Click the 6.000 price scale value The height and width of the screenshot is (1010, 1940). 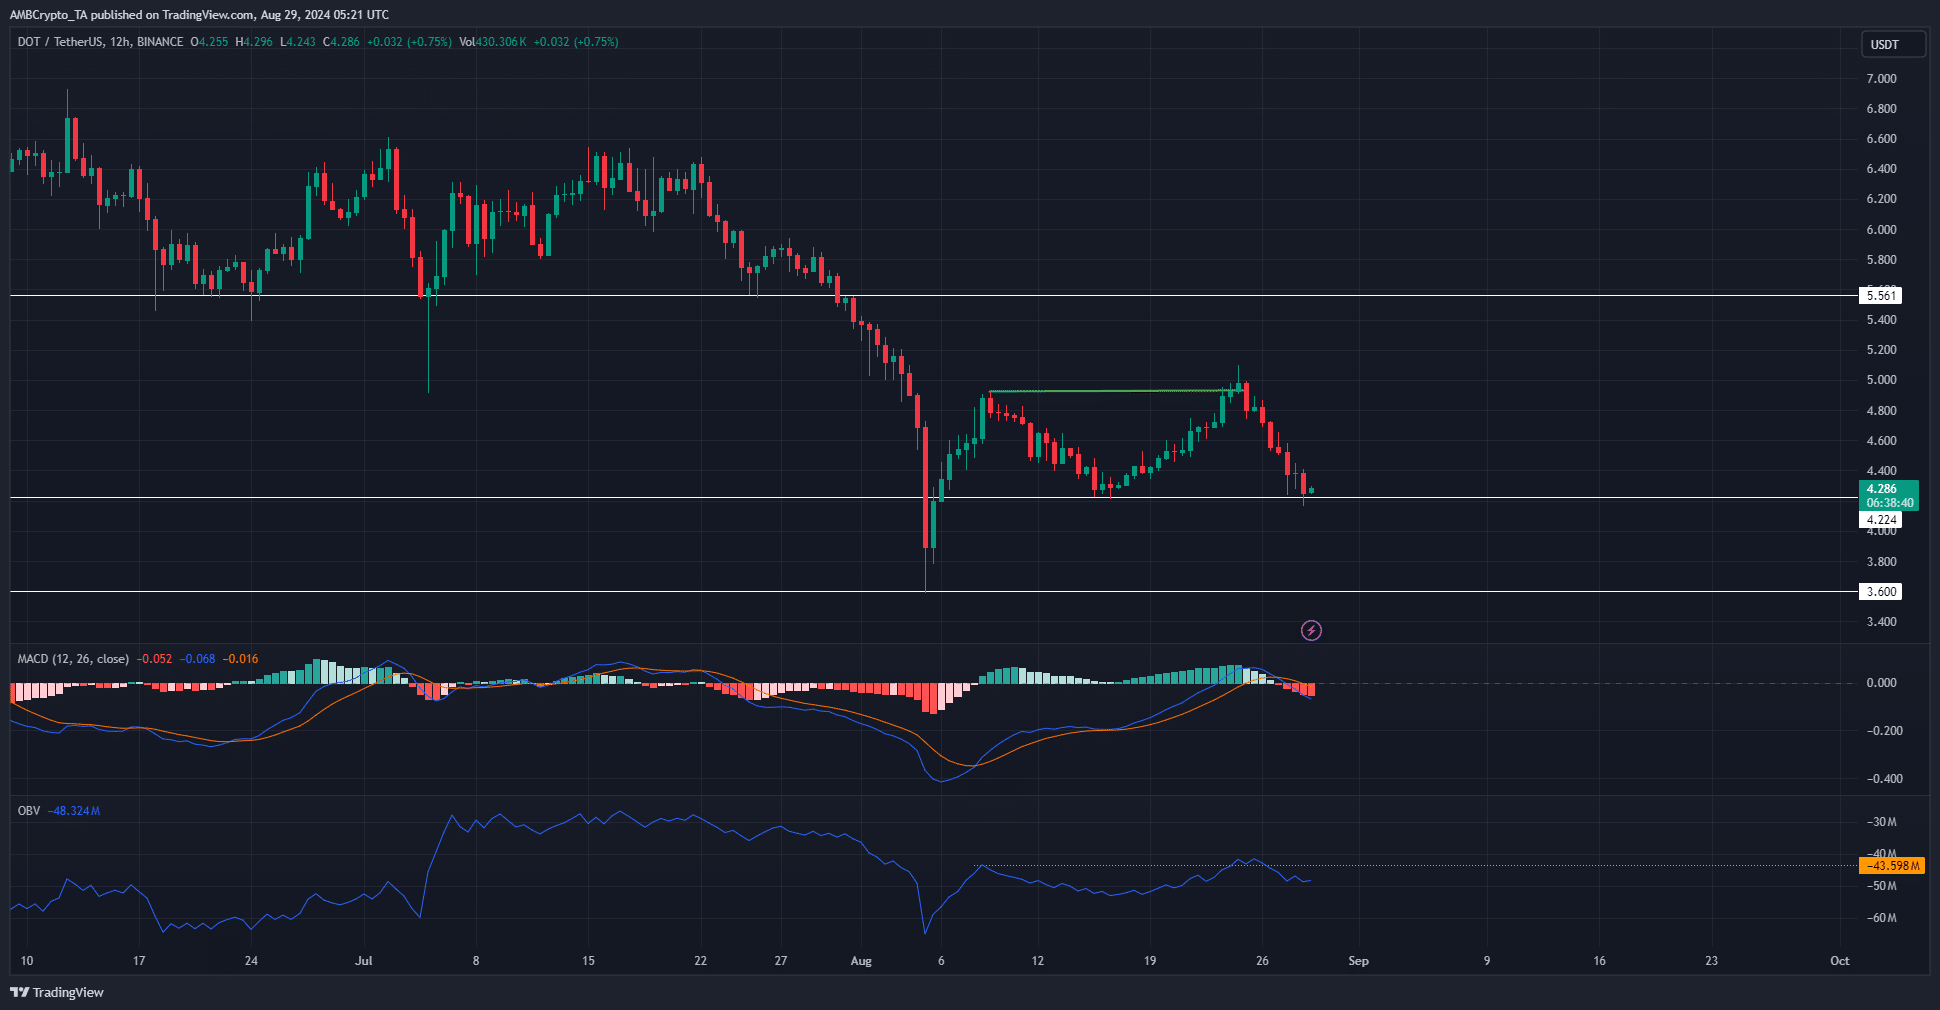click(1881, 230)
